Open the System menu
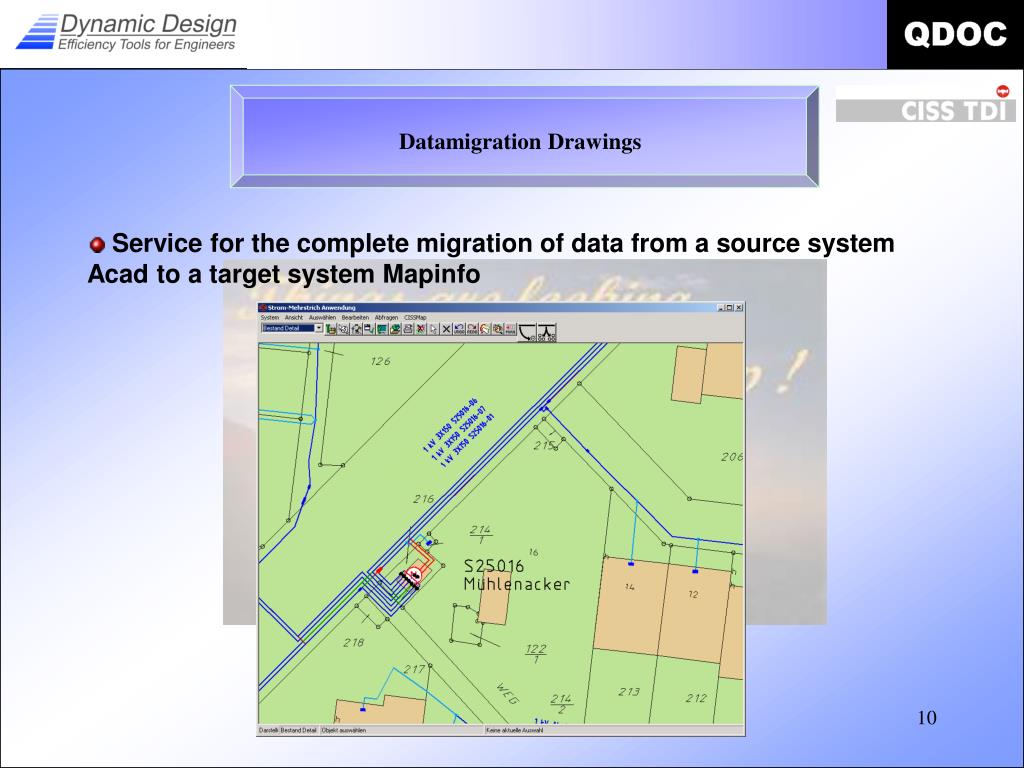The width and height of the screenshot is (1024, 768). click(270, 318)
